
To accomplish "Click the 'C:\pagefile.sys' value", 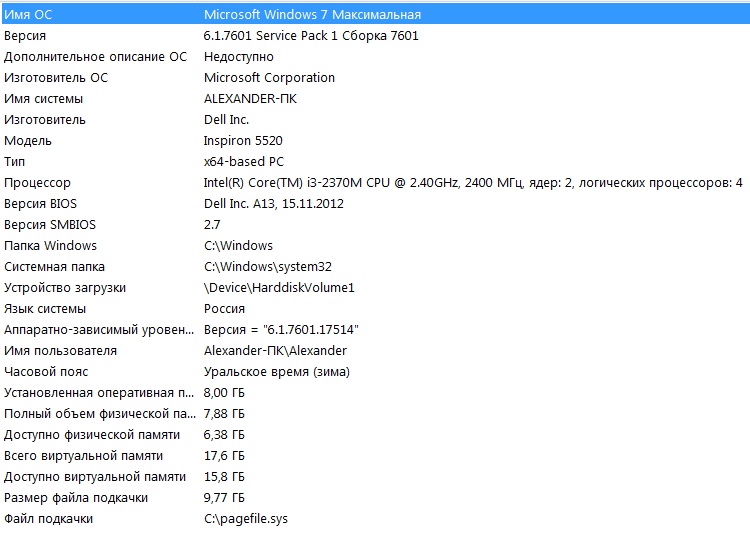I will pos(246,520).
